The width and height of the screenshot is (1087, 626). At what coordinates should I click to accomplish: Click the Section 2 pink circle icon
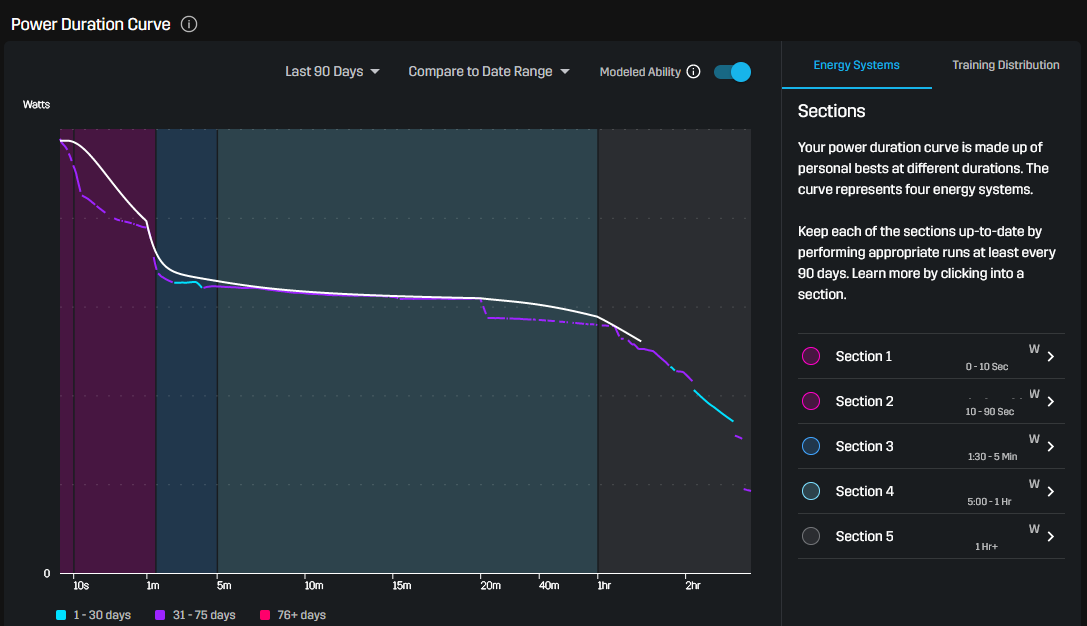(811, 401)
